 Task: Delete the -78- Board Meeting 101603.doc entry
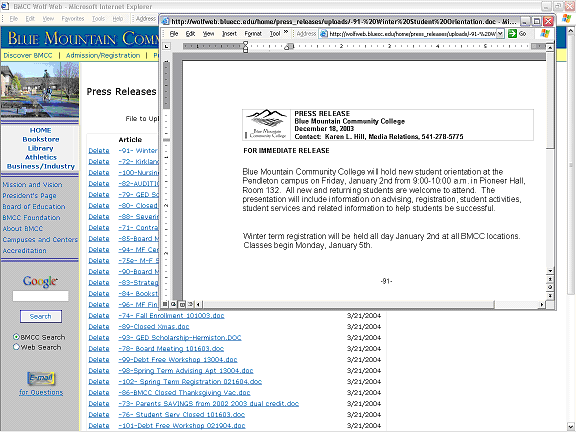click(x=99, y=349)
